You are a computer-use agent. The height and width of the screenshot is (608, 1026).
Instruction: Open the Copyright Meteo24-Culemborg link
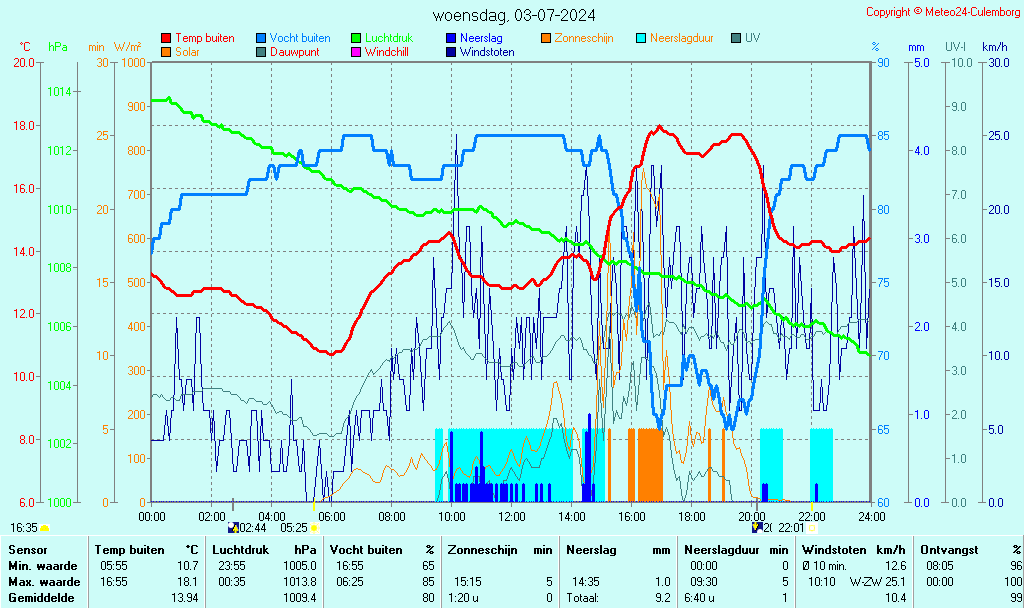pos(943,12)
